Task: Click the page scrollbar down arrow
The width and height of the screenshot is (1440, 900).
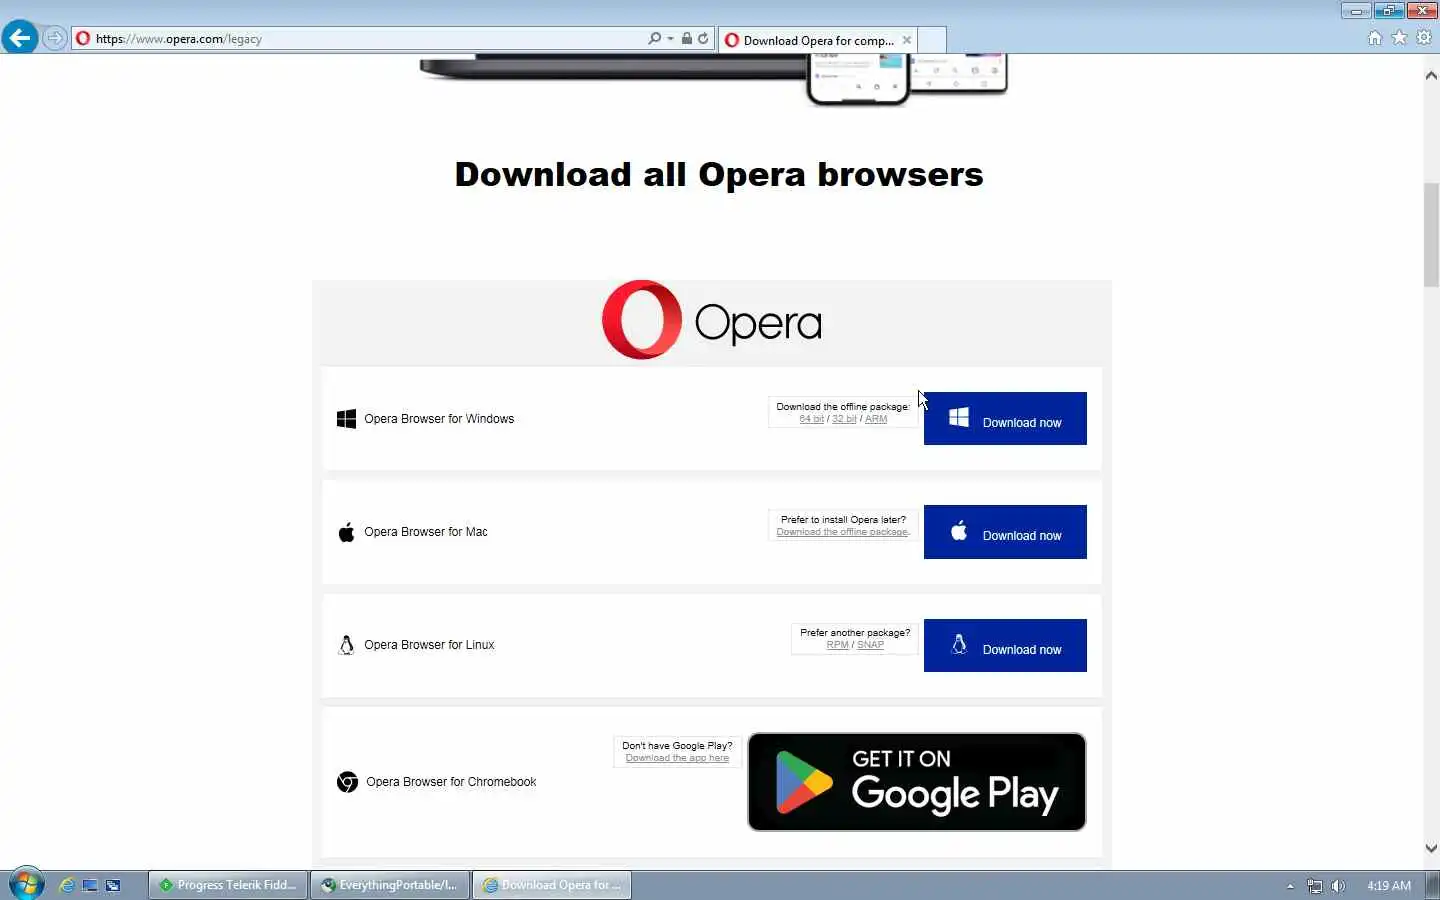Action: (1431, 848)
